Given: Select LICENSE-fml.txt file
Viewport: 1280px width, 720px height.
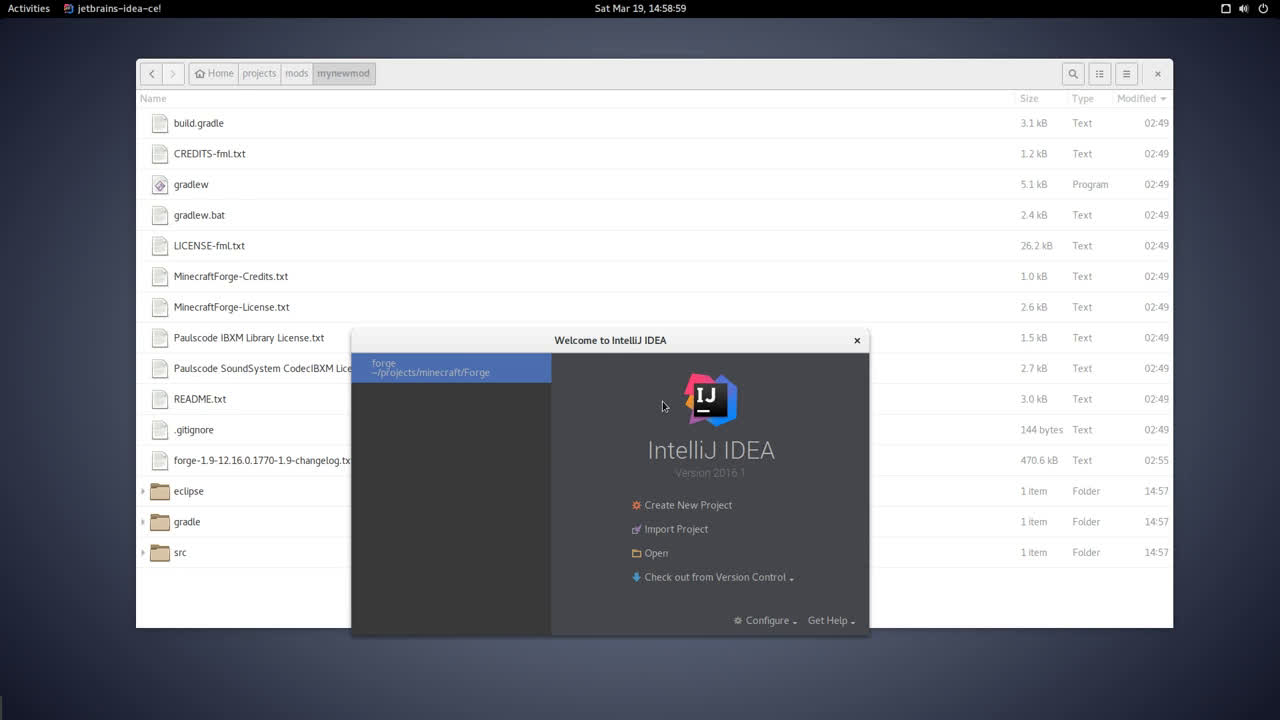Looking at the screenshot, I should pyautogui.click(x=209, y=246).
